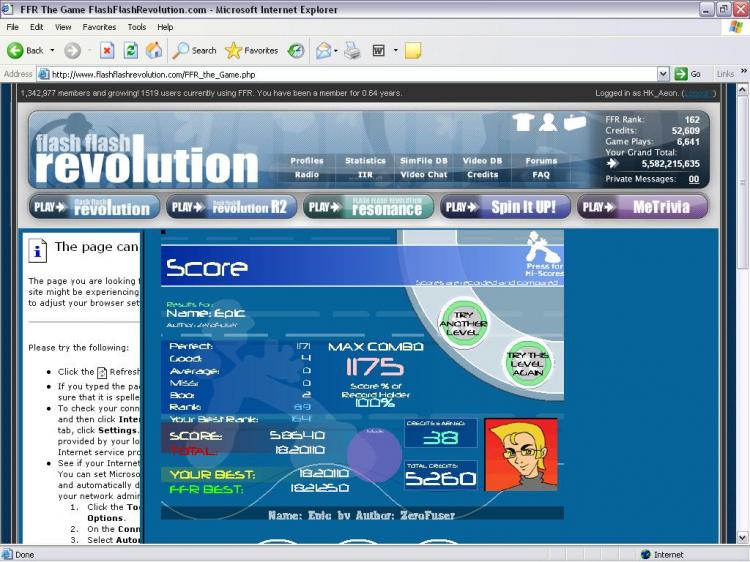Open the Statistics link in site navigation
Screen dimensions: 750x562
(365, 161)
